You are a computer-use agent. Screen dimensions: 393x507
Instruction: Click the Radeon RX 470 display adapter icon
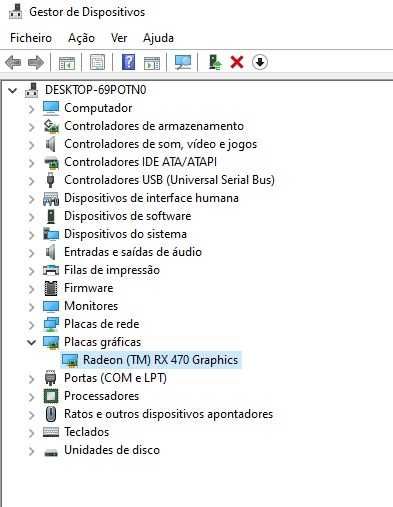(x=70, y=360)
